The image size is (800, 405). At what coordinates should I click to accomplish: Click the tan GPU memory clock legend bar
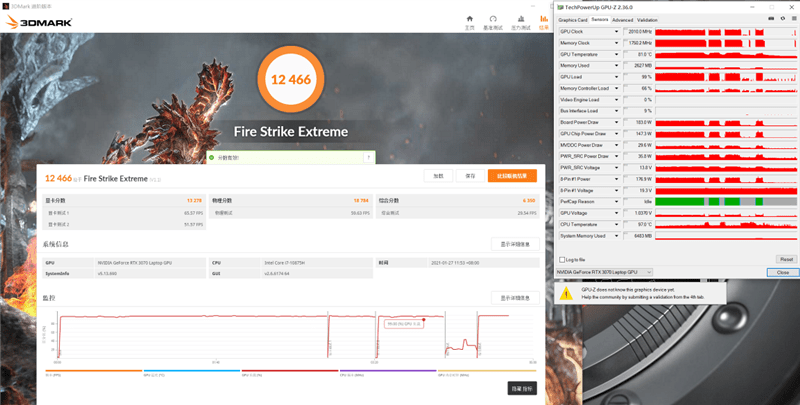coord(486,371)
